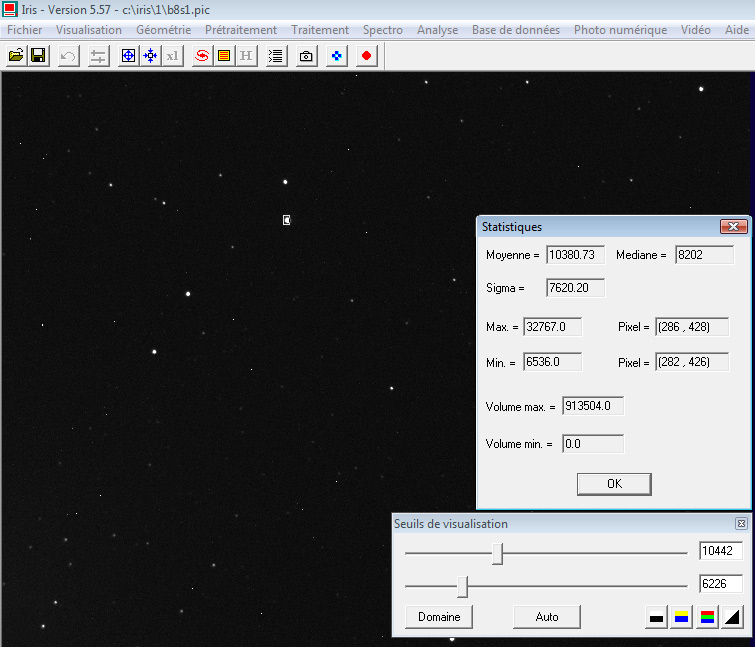The height and width of the screenshot is (647, 755).
Task: Select Volume max. value 913504.0
Action: click(x=593, y=406)
